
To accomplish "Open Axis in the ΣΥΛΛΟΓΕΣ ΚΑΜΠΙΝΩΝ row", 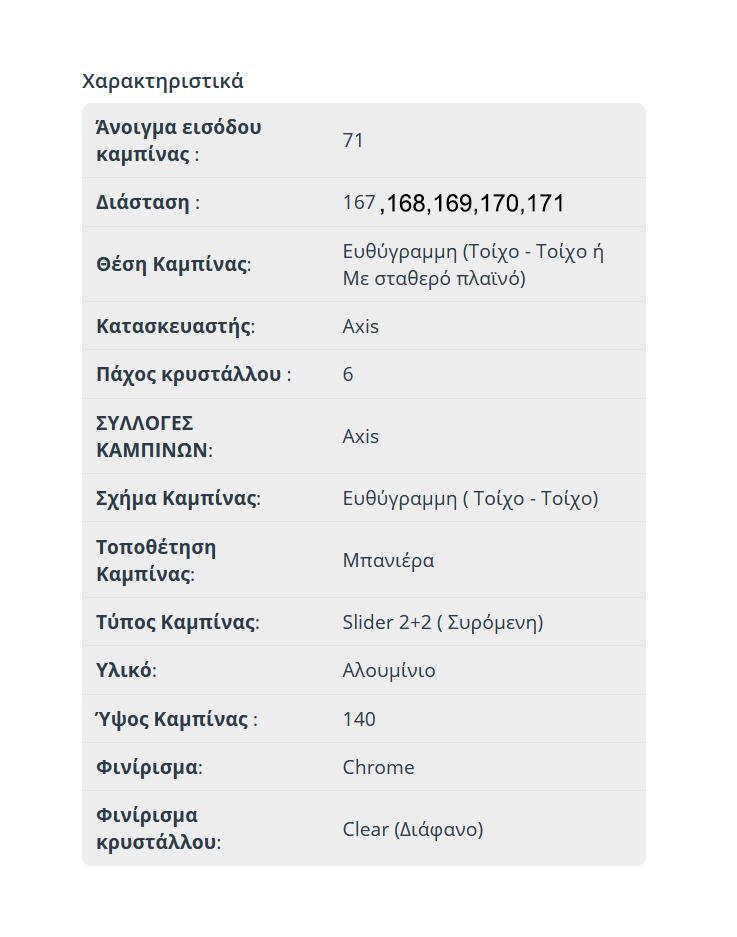I will [x=361, y=436].
